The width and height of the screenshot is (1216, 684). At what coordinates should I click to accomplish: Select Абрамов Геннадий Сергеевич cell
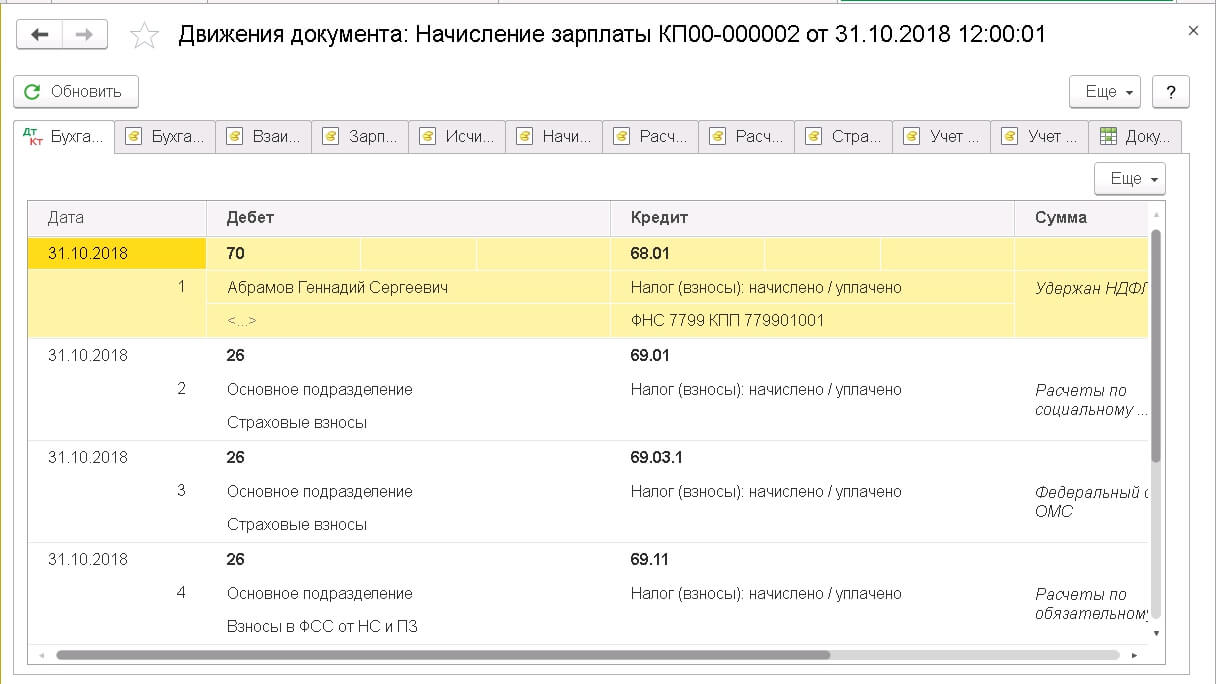click(x=409, y=288)
